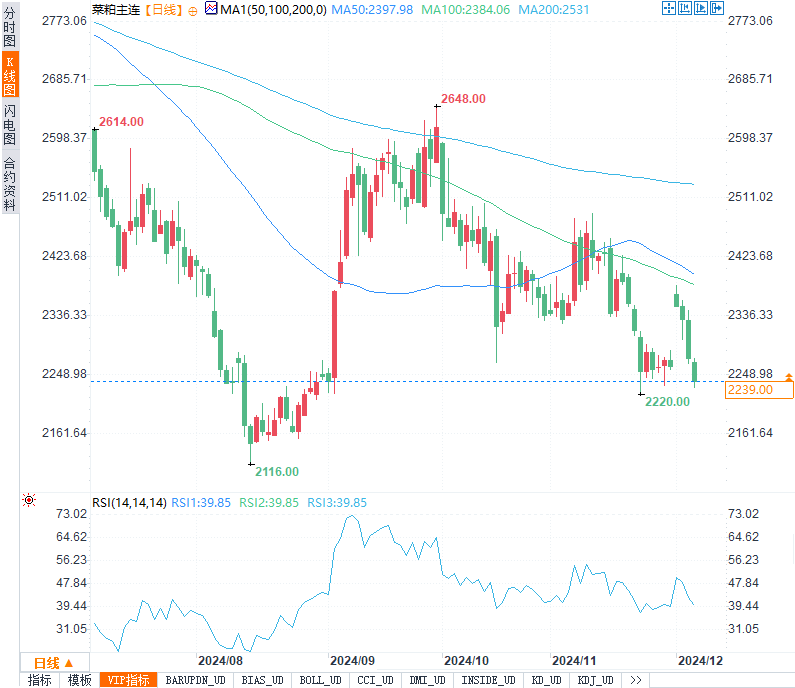This screenshot has height=688, width=795.
Task: Select the KDJ_UD indicator tab
Action: click(595, 680)
